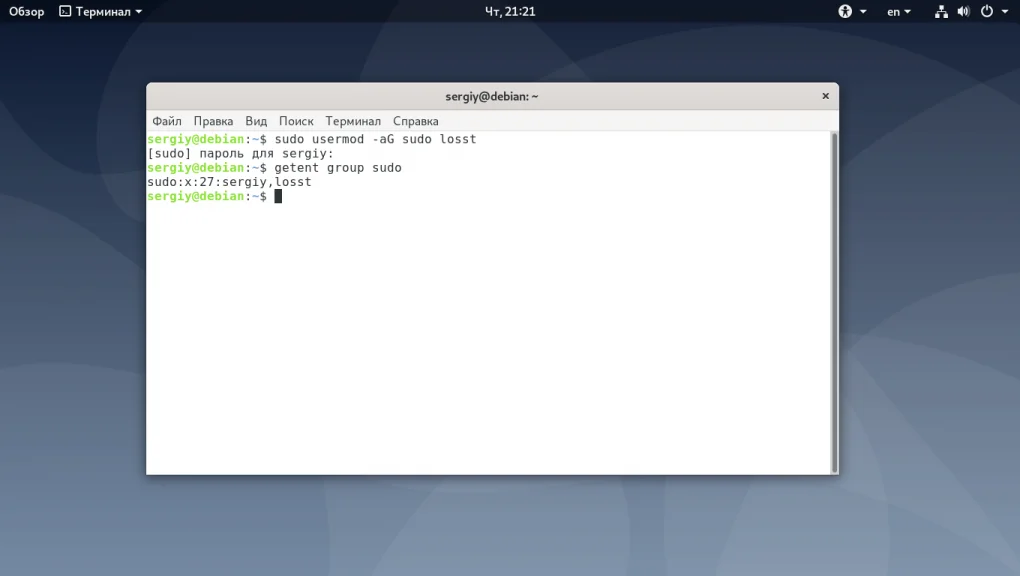1020x576 pixels.
Task: Open the Поиск menu
Action: click(296, 120)
